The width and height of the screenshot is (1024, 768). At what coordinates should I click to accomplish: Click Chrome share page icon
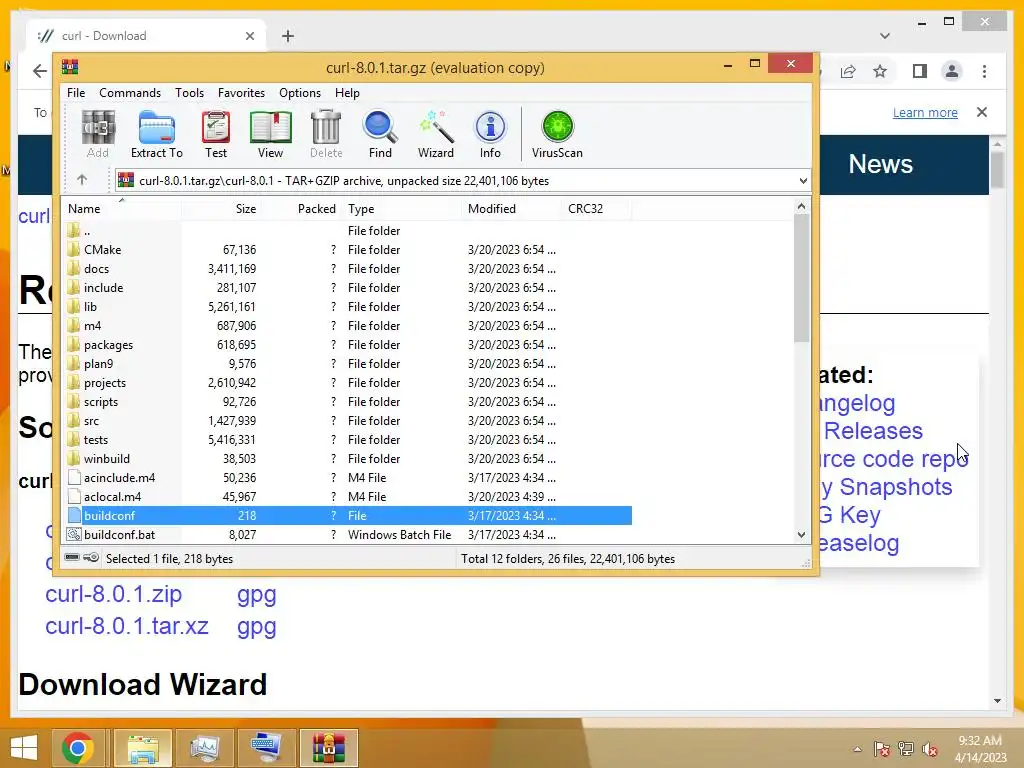[x=848, y=71]
